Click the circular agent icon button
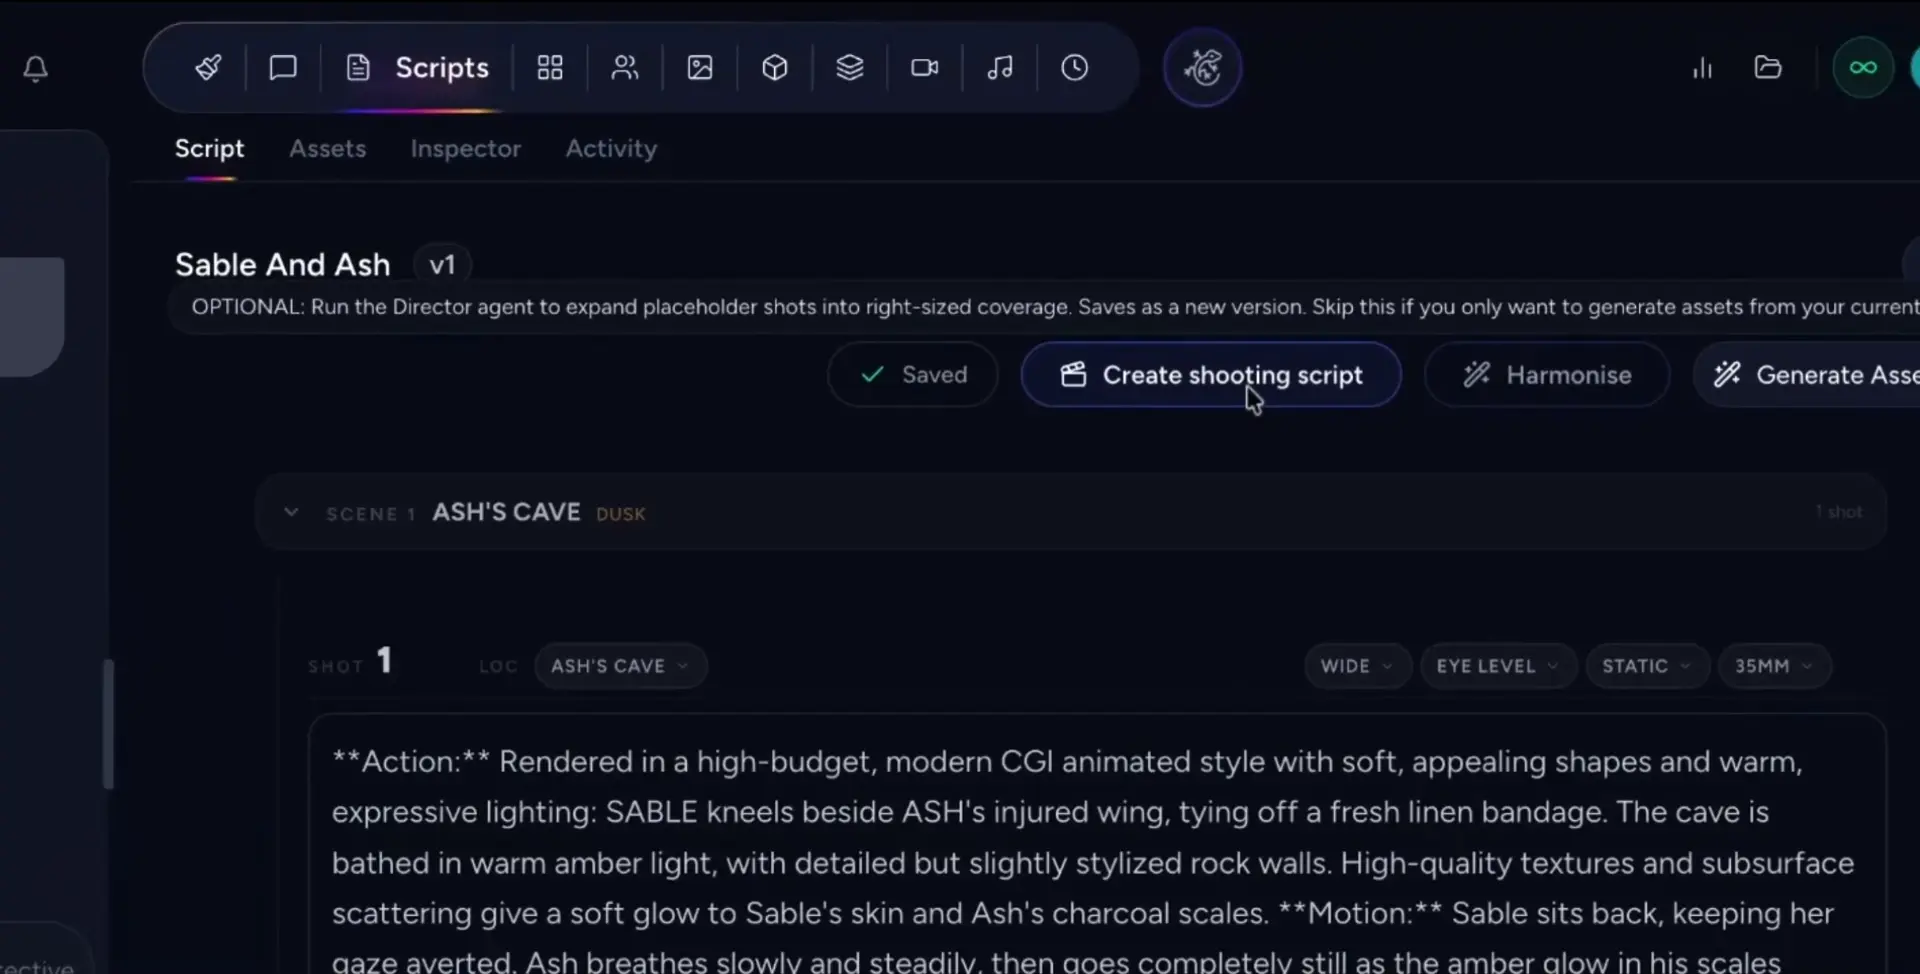 point(1202,68)
